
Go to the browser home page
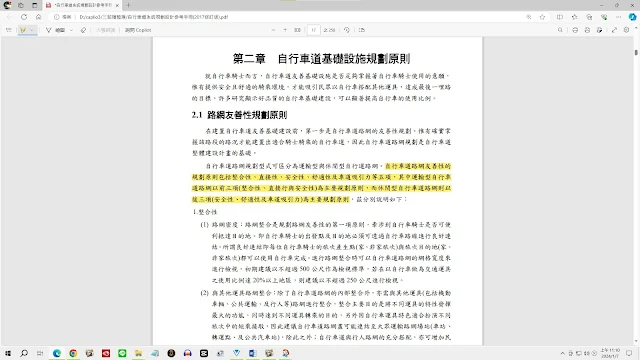point(38,17)
